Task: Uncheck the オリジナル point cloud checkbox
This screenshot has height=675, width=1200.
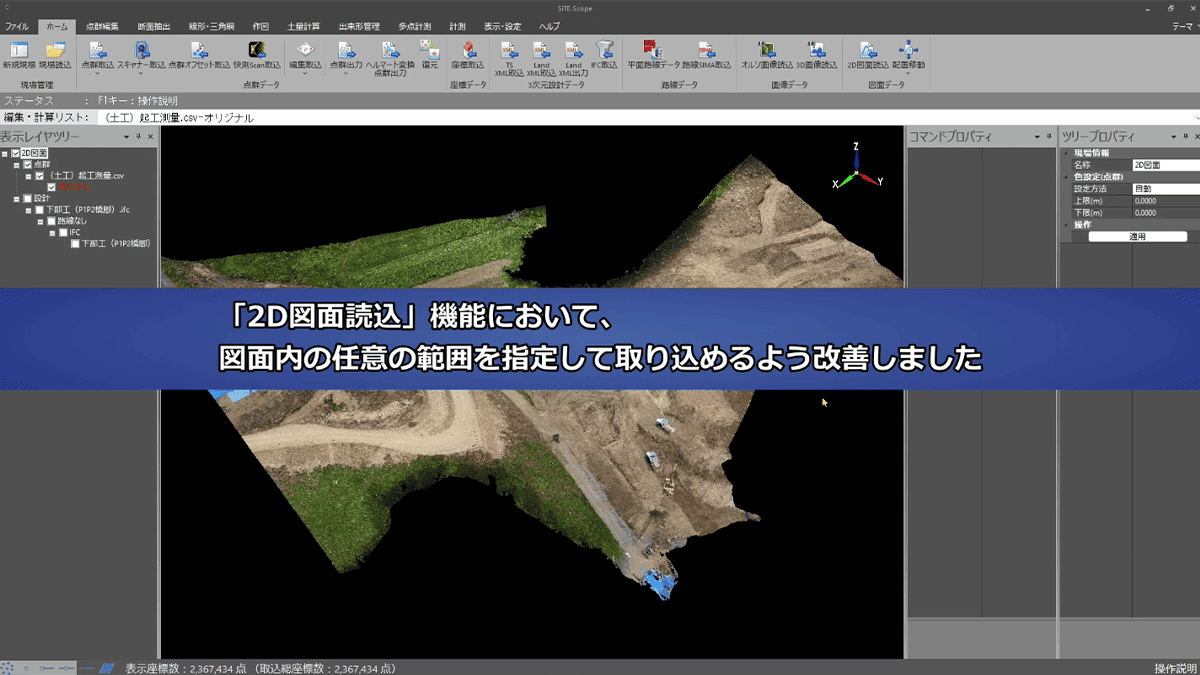Action: (x=51, y=186)
